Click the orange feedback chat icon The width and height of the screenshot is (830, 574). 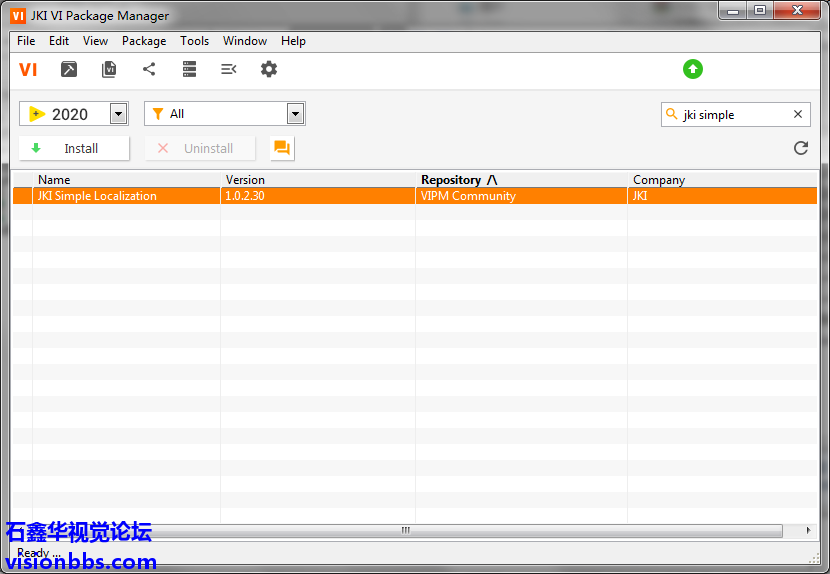282,148
